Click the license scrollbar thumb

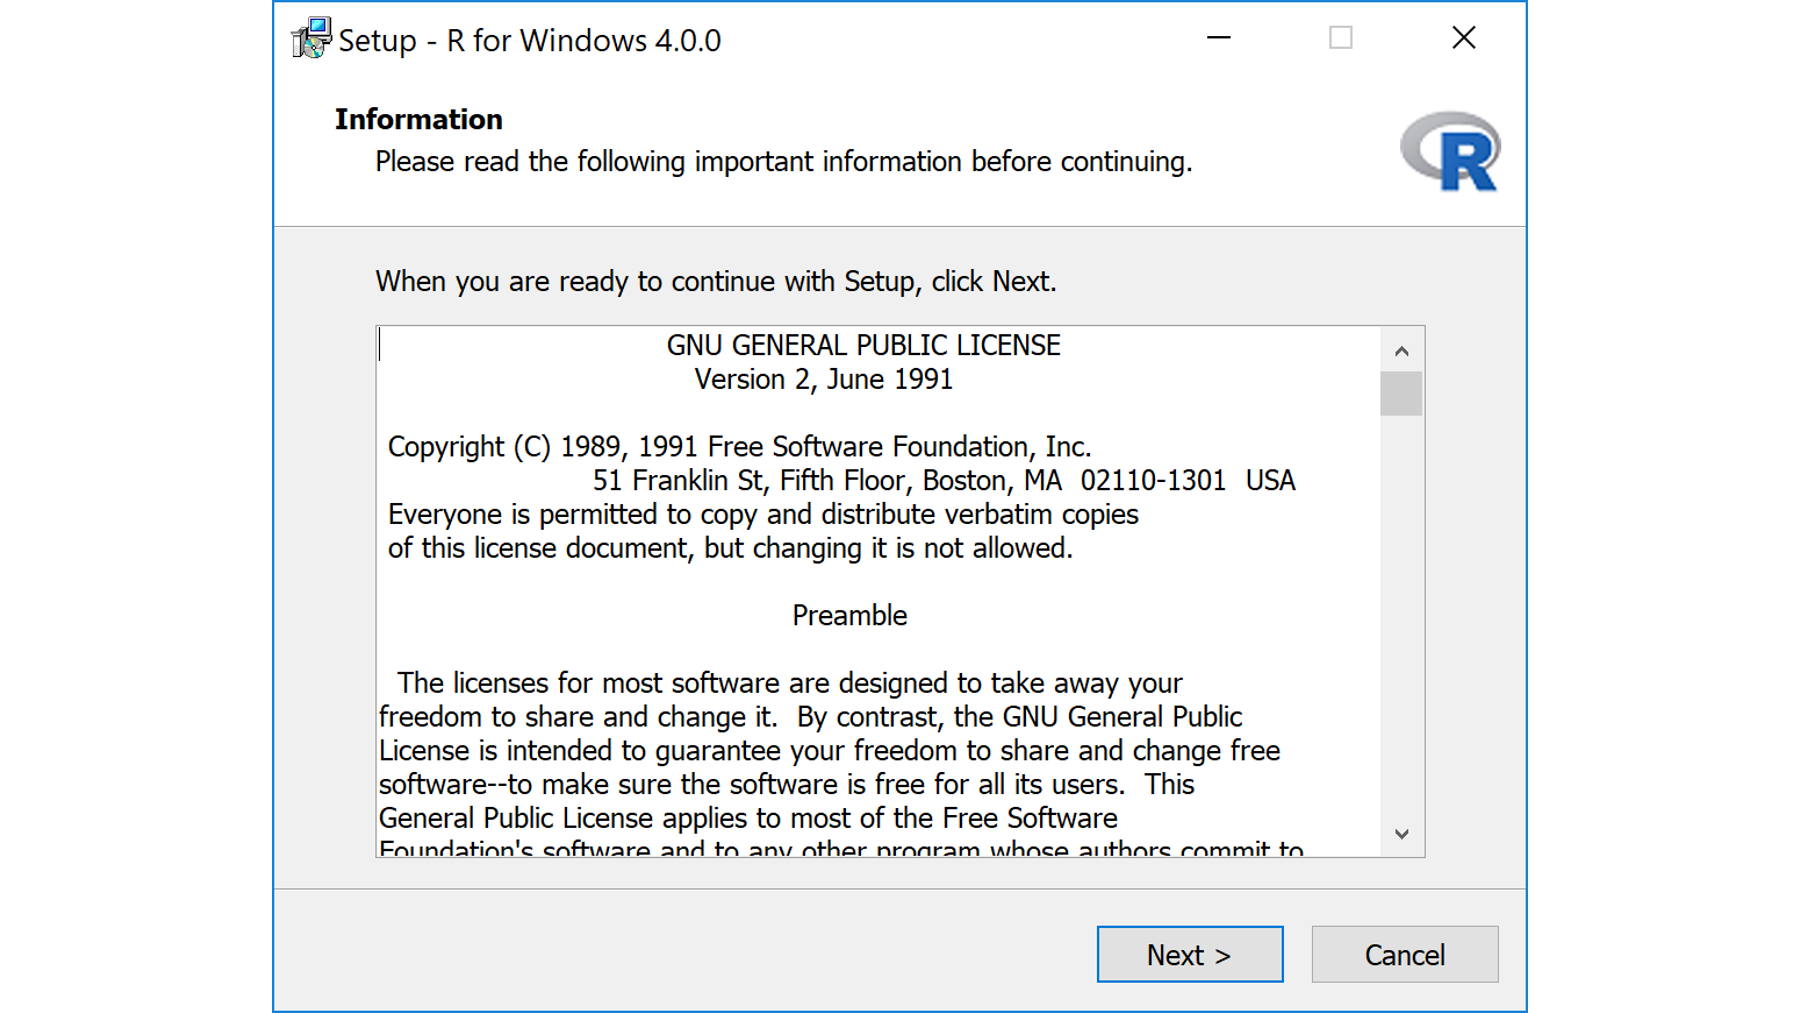1401,393
